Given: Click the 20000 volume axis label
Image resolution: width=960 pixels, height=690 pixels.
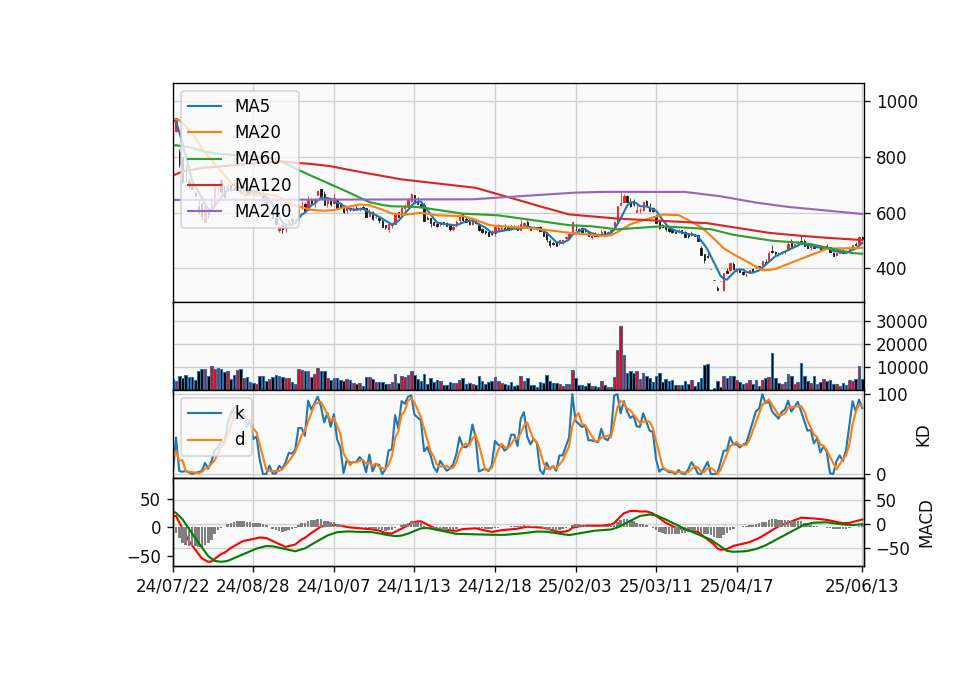Looking at the screenshot, I should pyautogui.click(x=902, y=345).
